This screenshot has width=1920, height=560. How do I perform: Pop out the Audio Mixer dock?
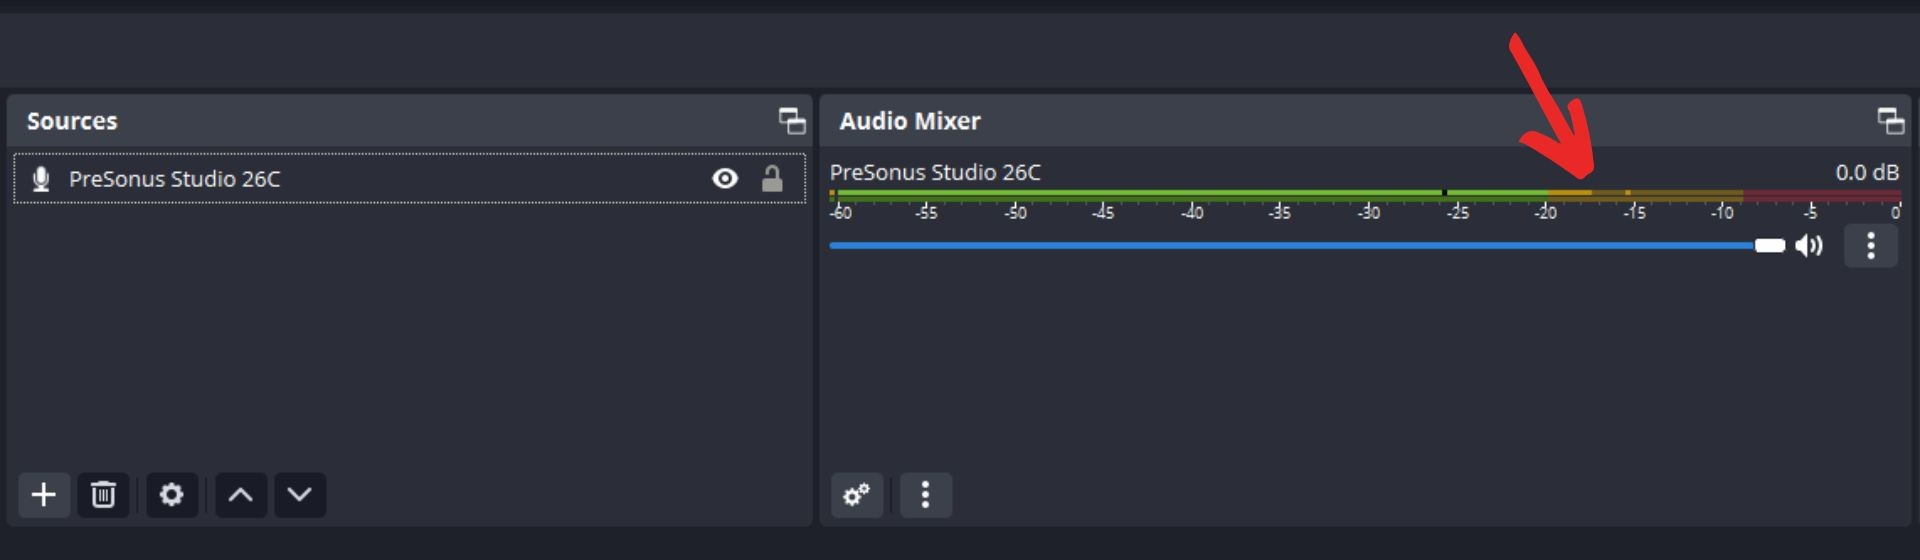tap(1891, 121)
